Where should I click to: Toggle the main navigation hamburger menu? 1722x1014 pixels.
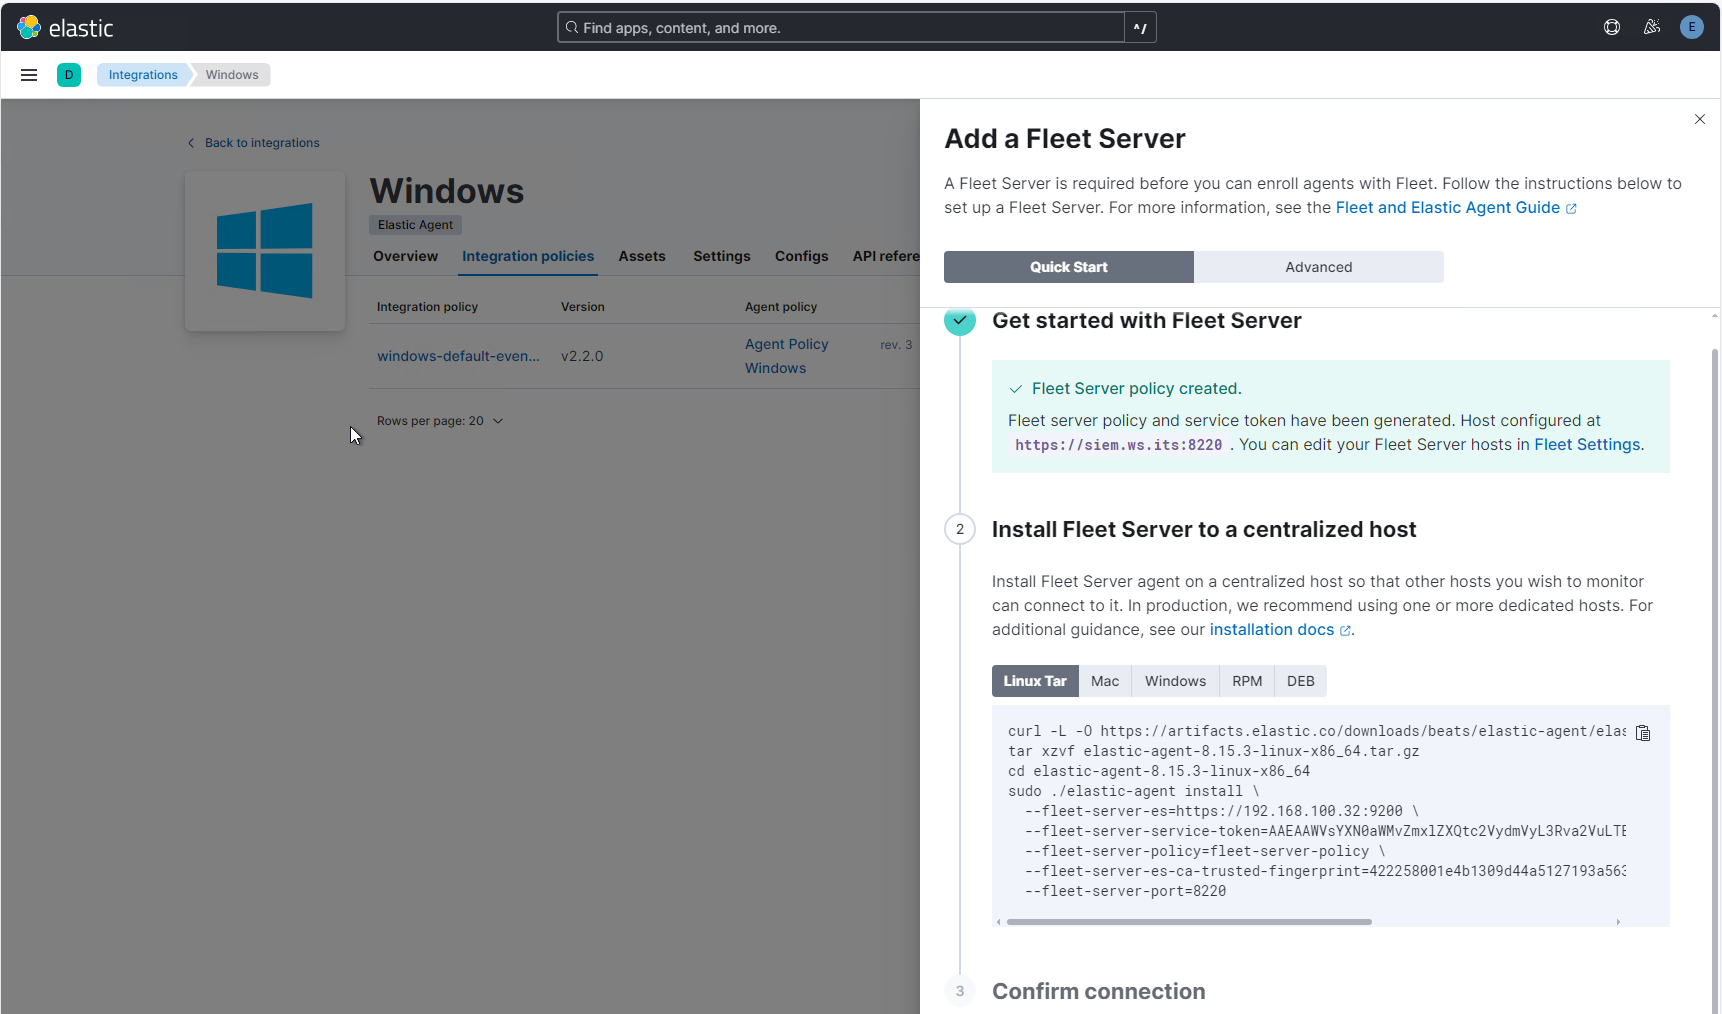[29, 75]
